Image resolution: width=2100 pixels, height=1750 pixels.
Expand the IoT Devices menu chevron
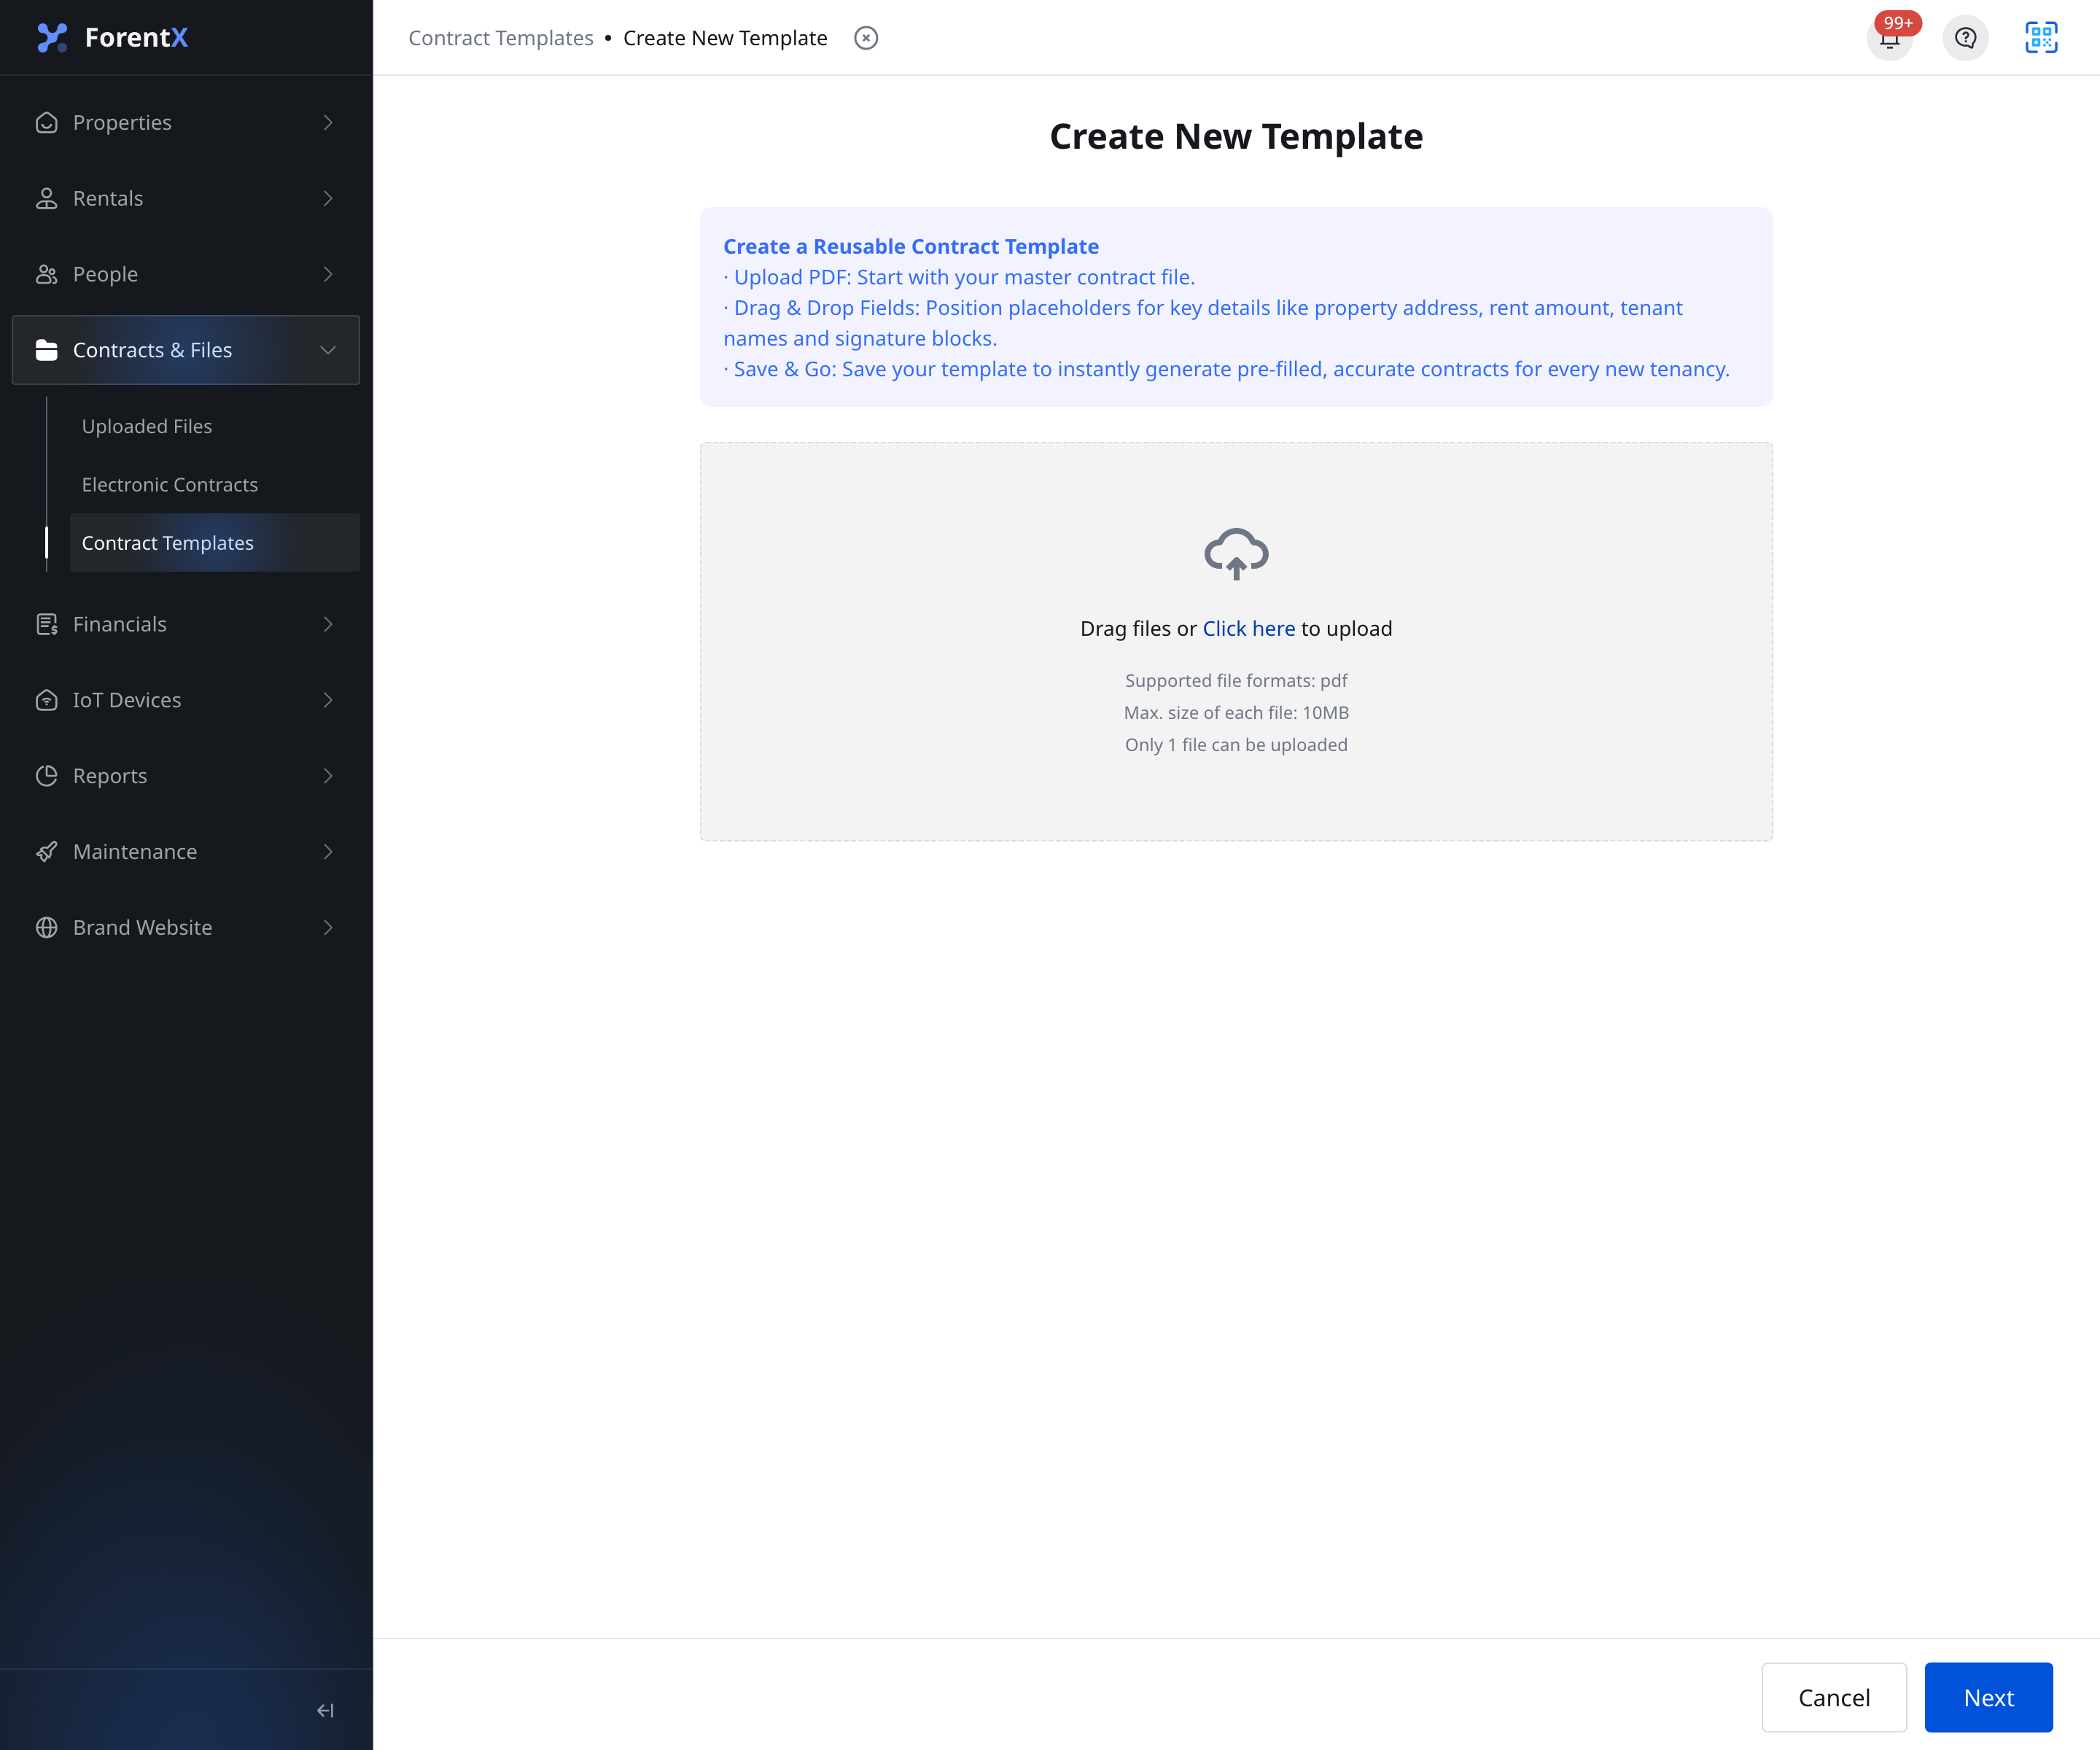(328, 700)
